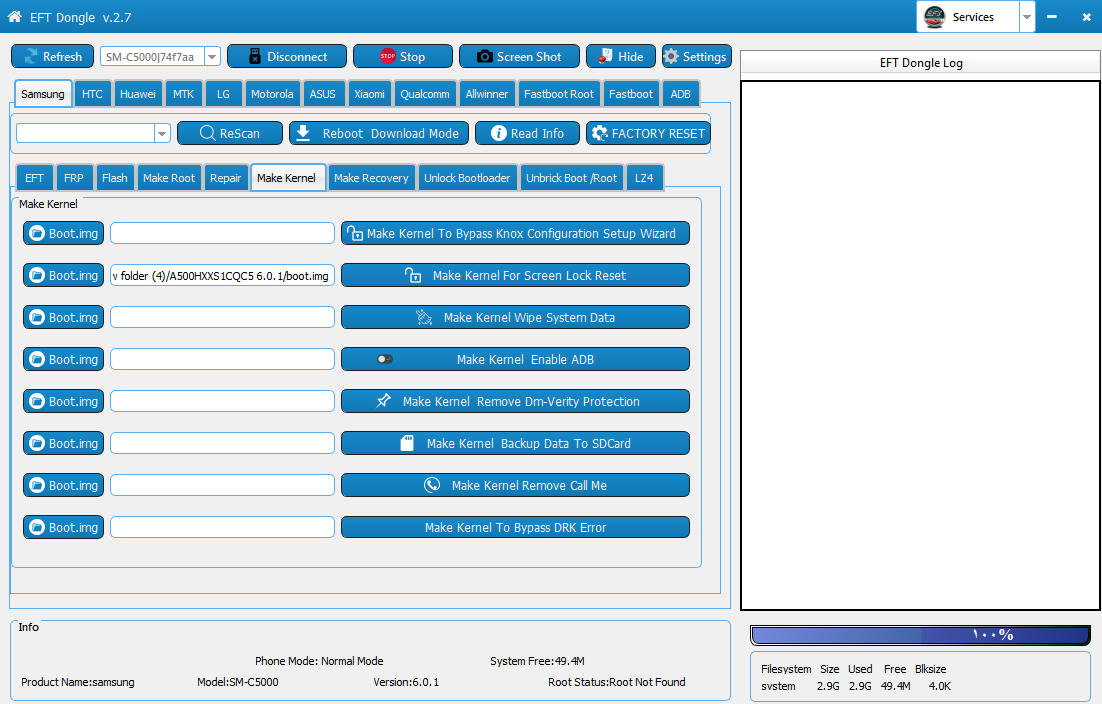
Task: Click Make Kernel Enable ADB
Action: [x=515, y=359]
